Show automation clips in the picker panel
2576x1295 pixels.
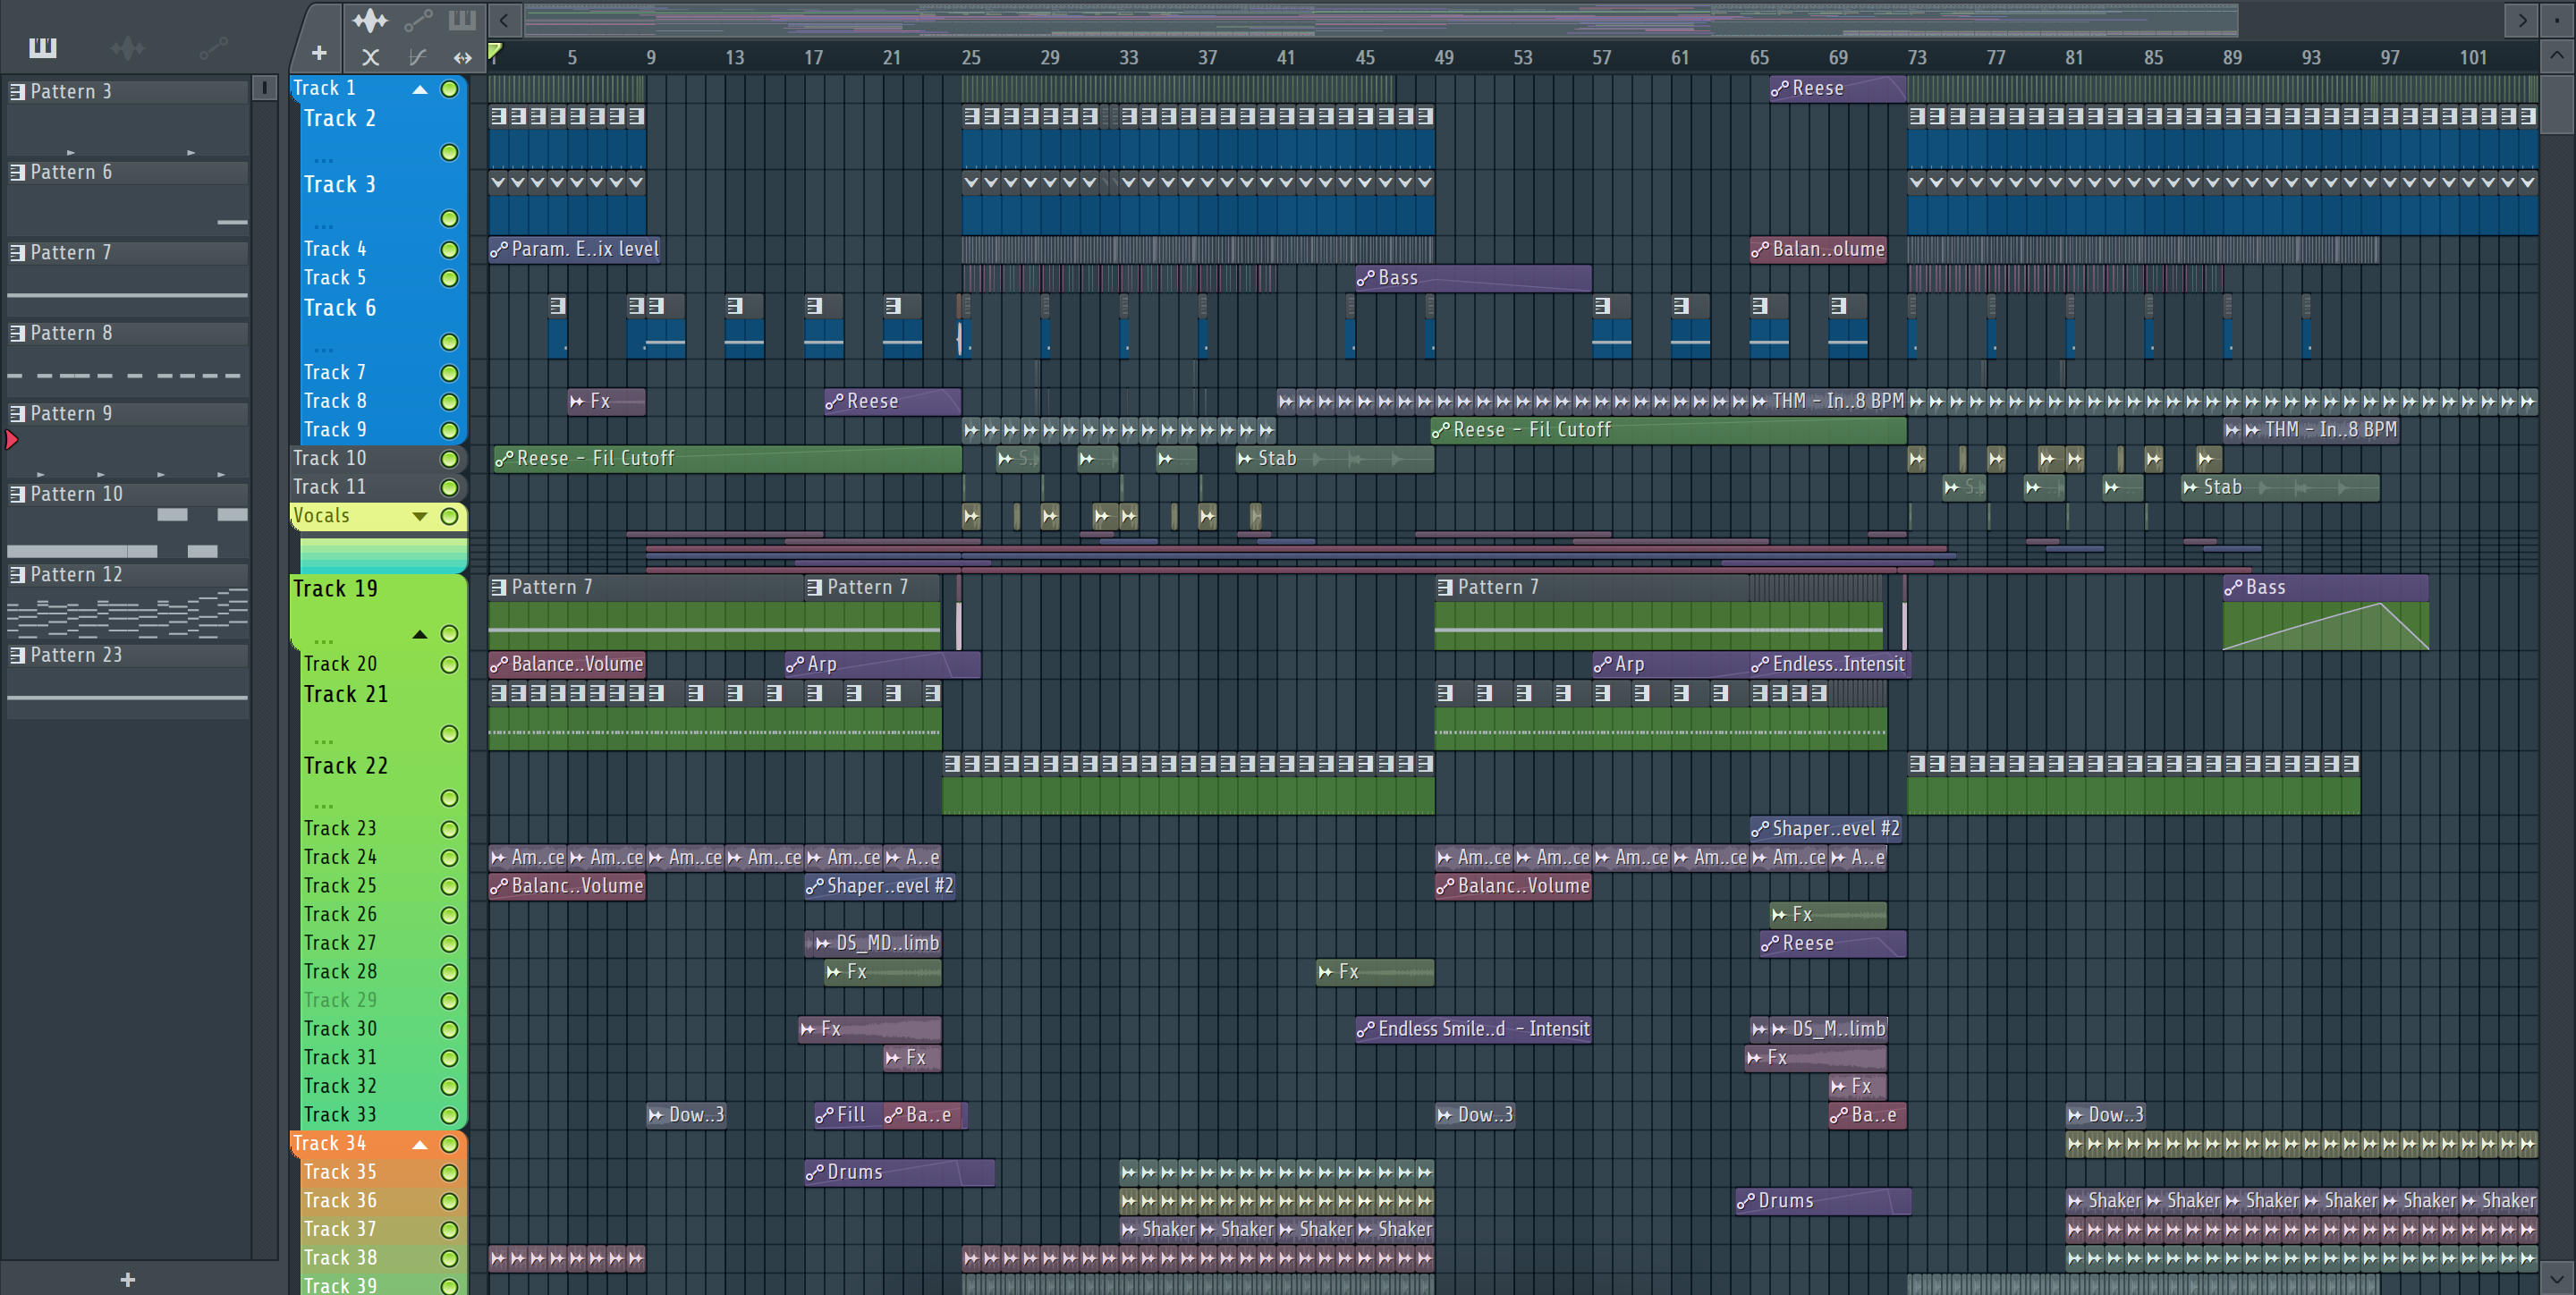[213, 47]
